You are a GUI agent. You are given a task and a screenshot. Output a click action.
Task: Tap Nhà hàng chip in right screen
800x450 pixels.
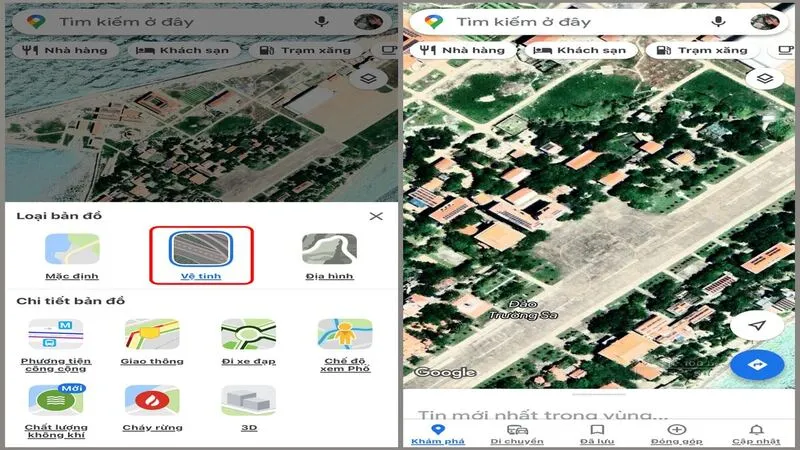click(463, 50)
